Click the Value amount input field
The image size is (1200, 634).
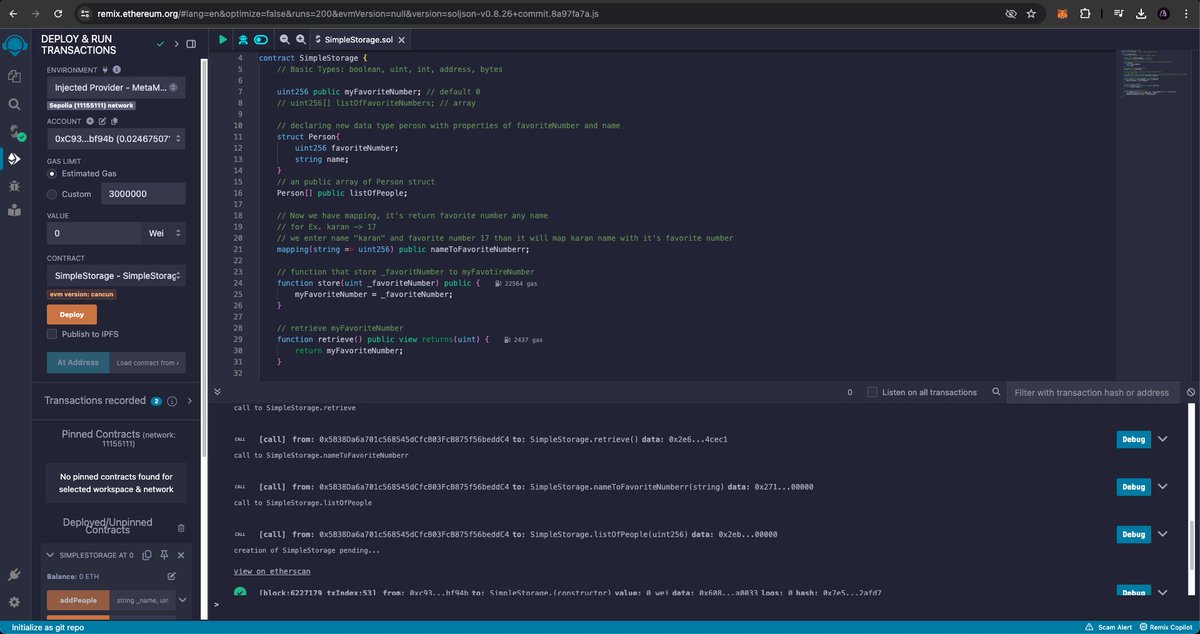click(x=94, y=233)
